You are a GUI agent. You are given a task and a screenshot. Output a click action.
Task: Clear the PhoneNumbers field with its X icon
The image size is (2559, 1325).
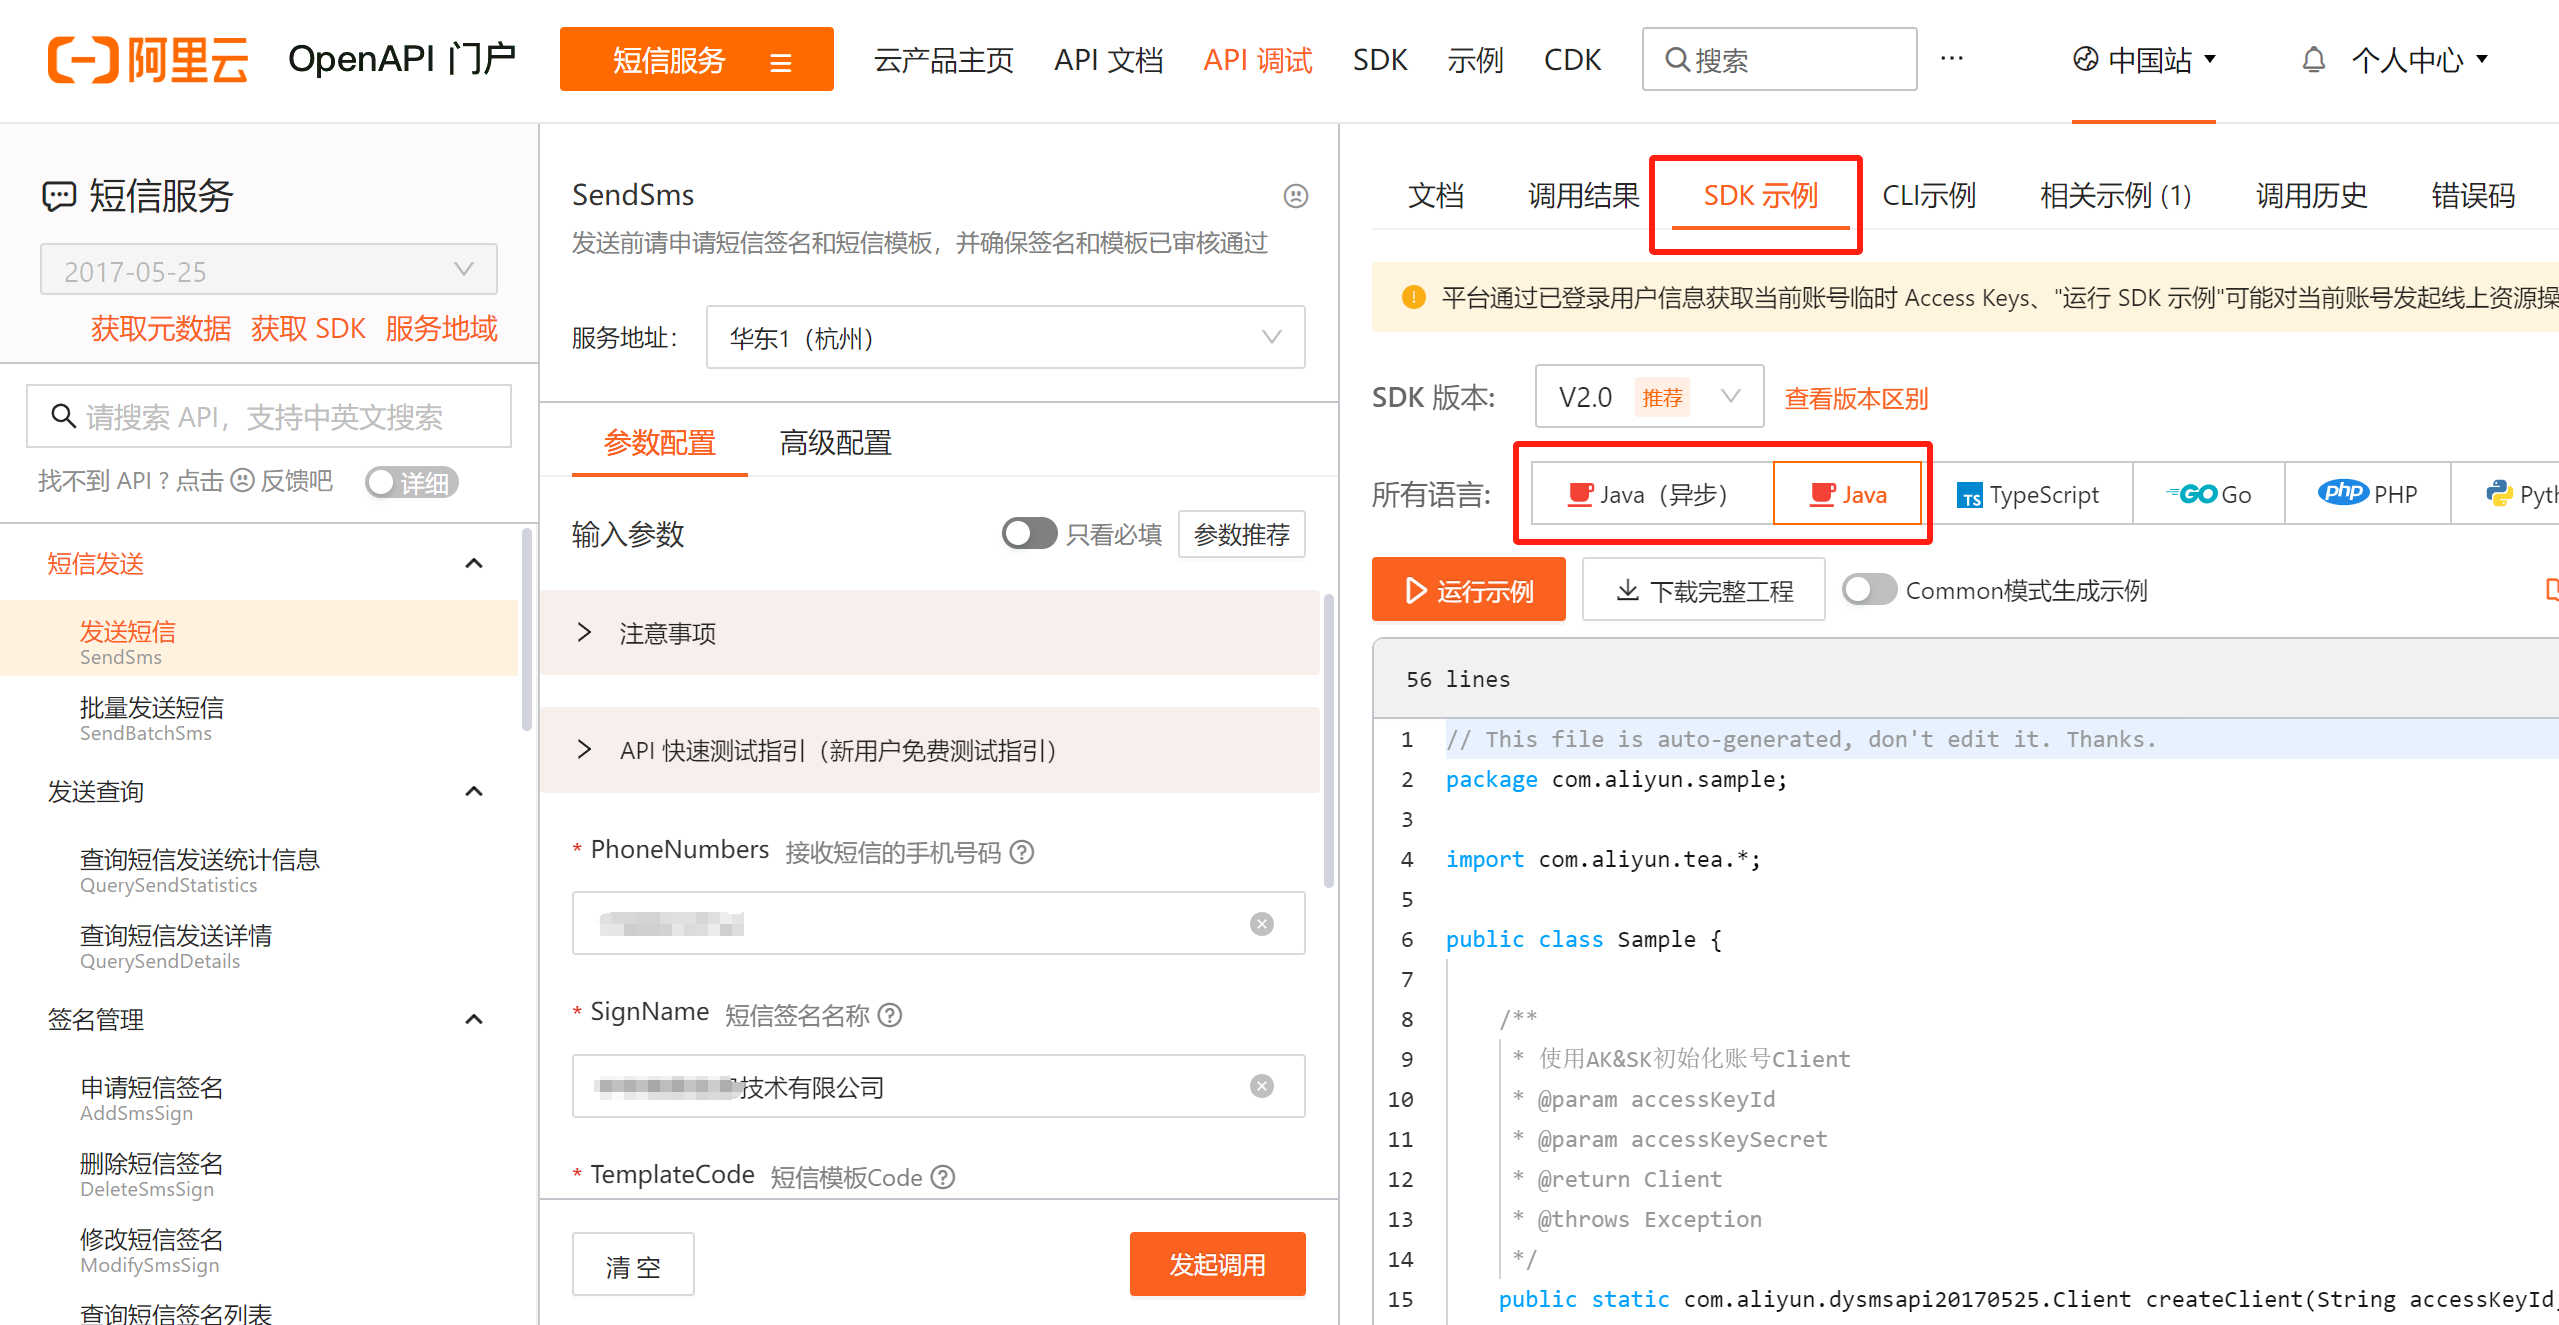click(x=1262, y=924)
